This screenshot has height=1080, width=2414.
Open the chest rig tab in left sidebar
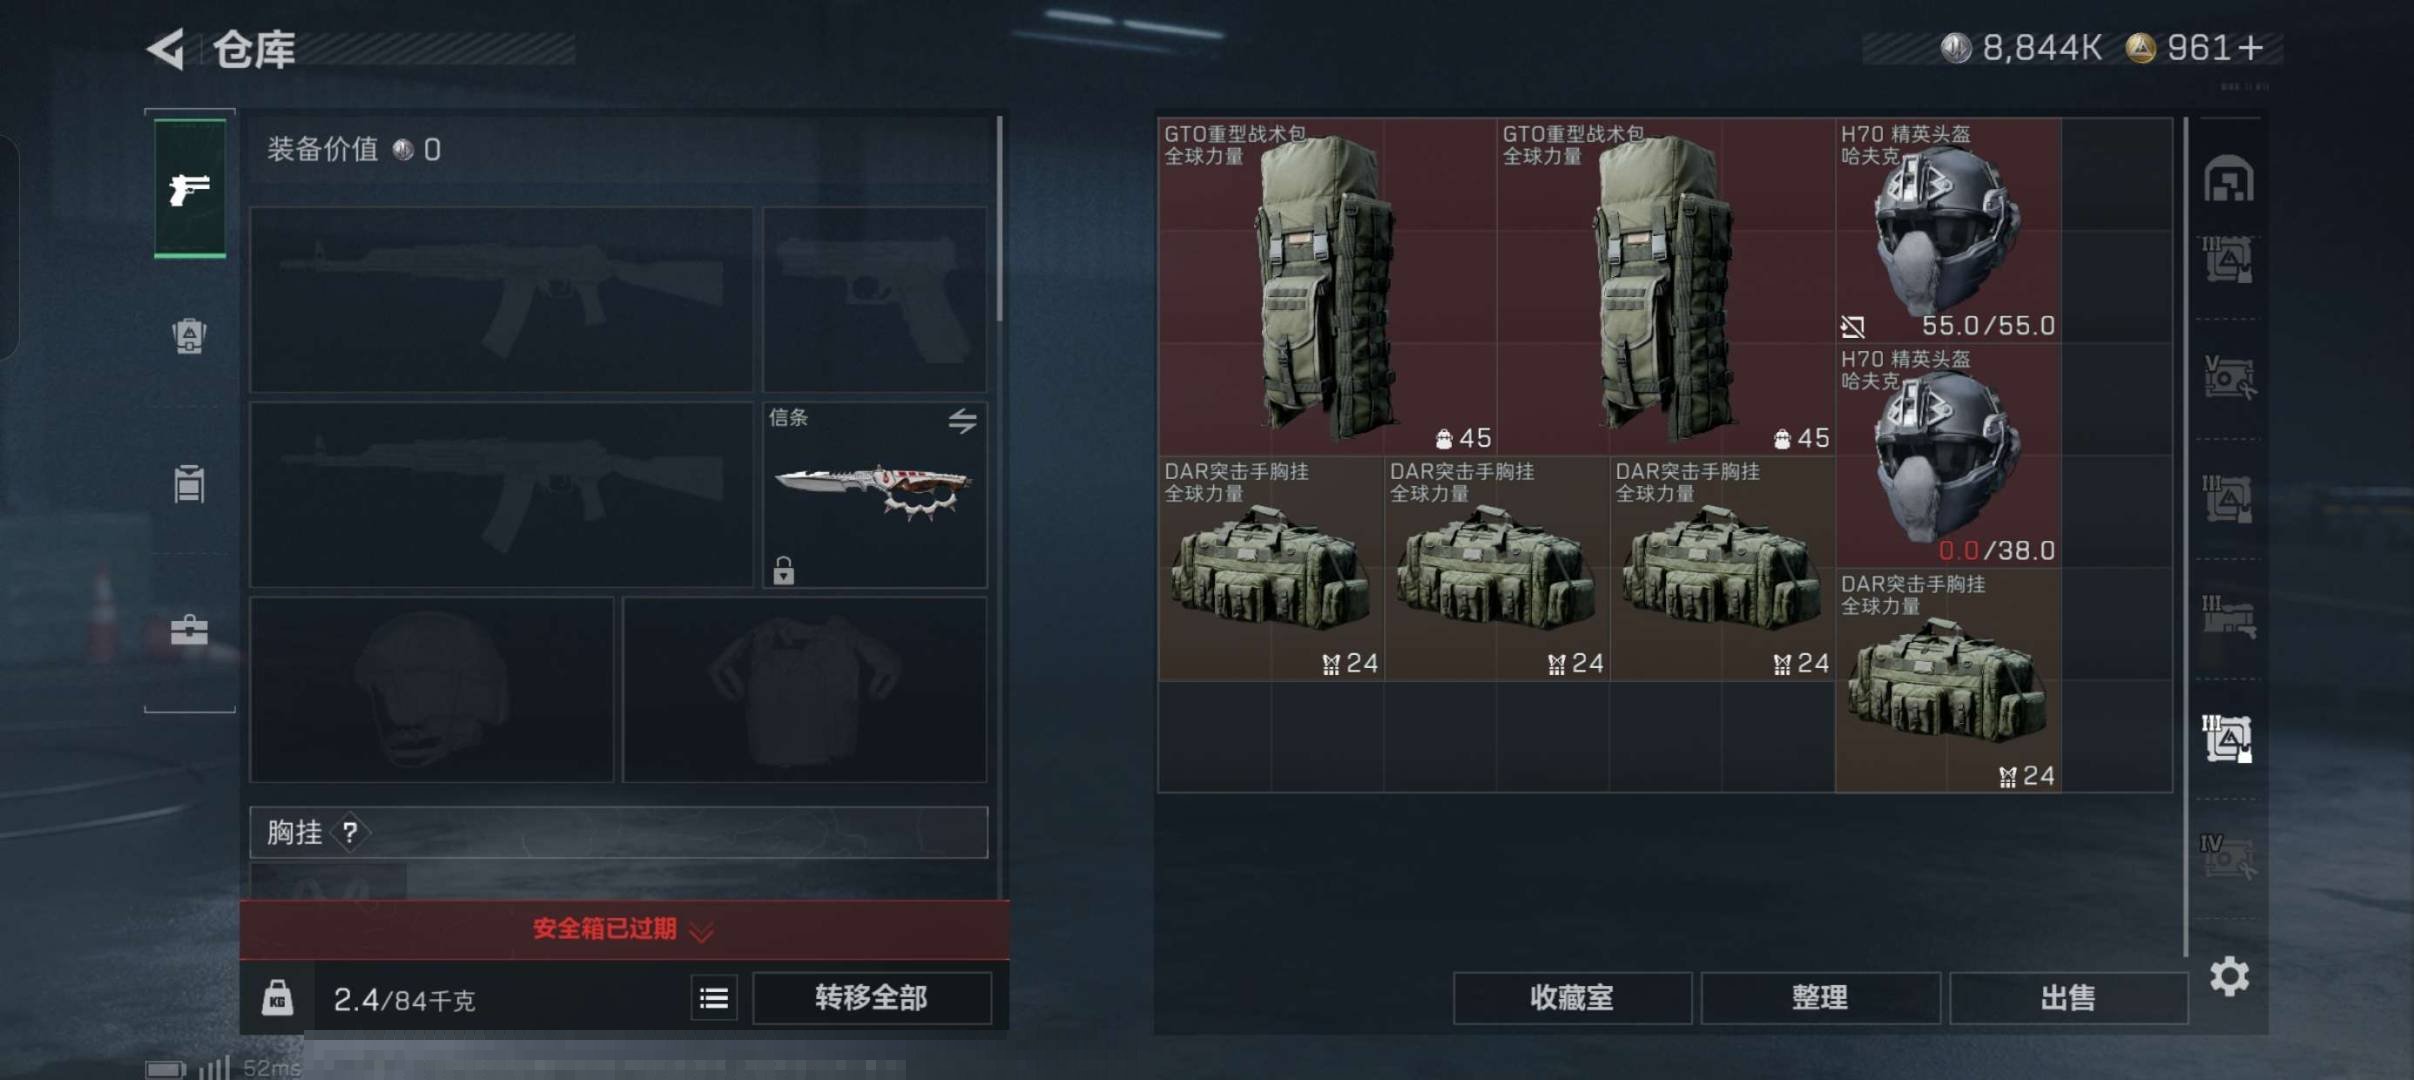tap(189, 484)
